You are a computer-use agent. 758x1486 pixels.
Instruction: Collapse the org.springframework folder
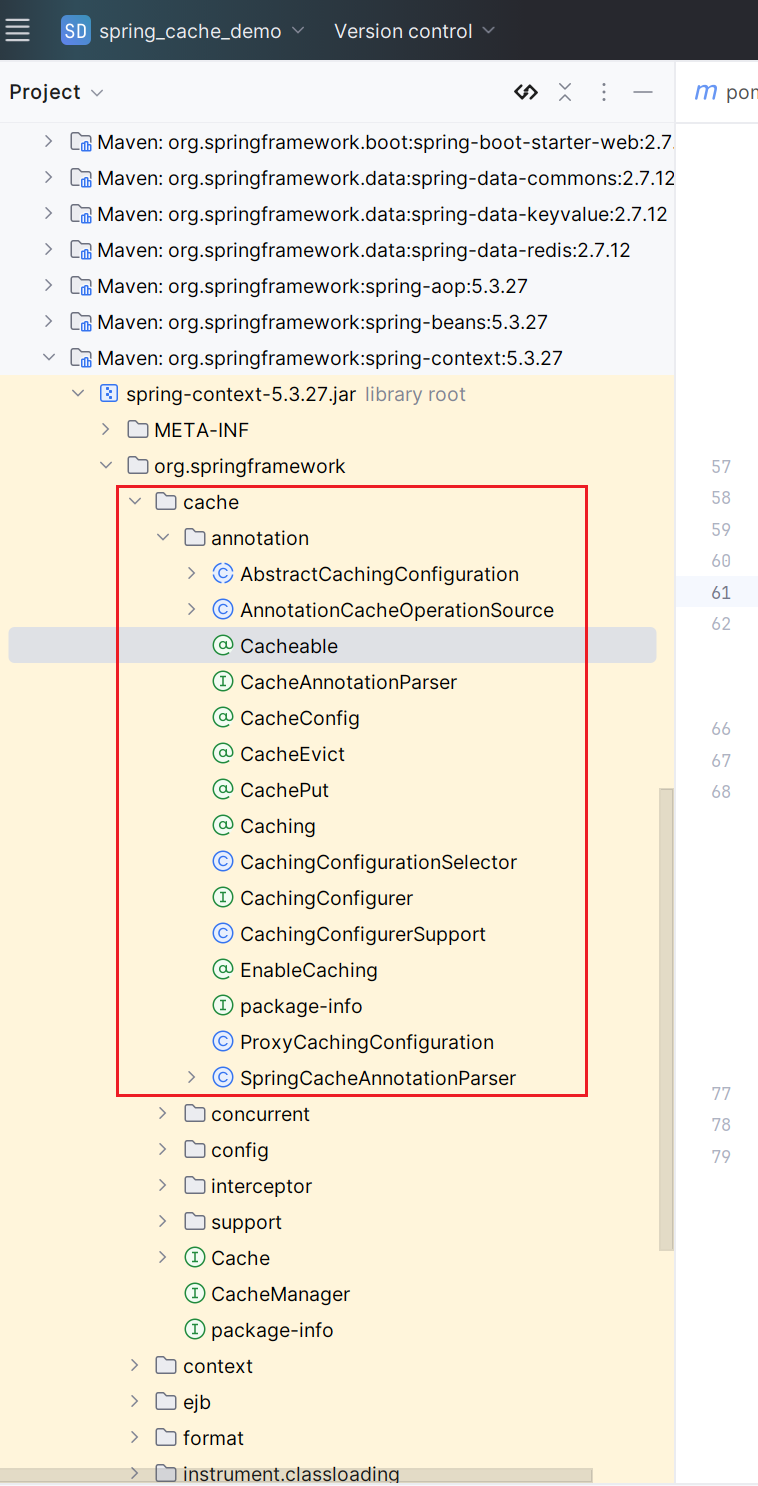point(106,466)
